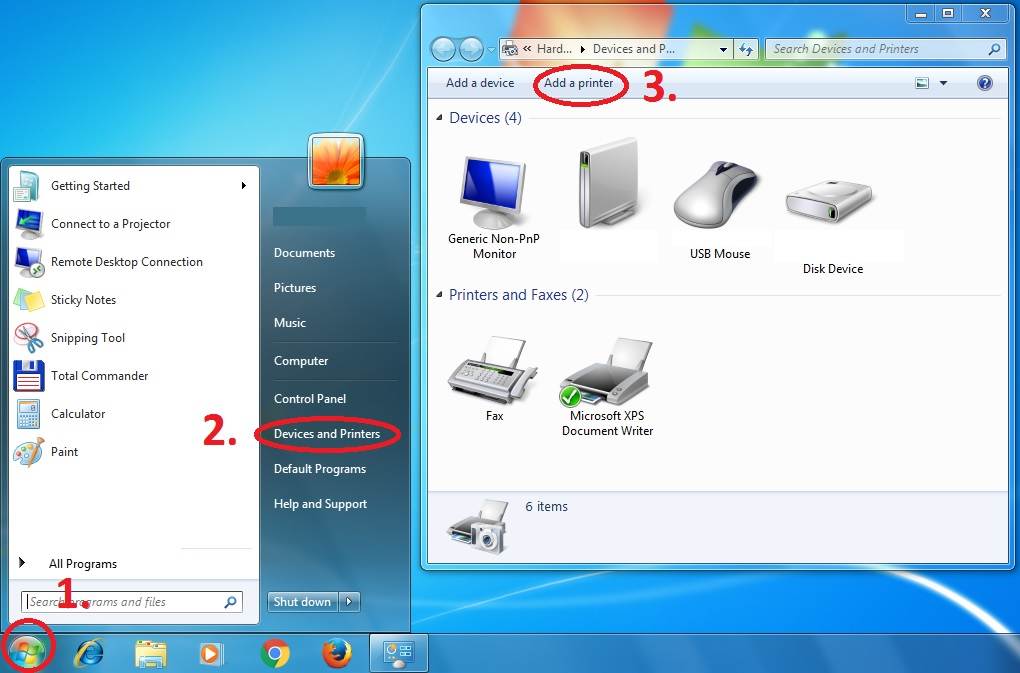Click the Devices and P... breadcrumb

click(634, 49)
